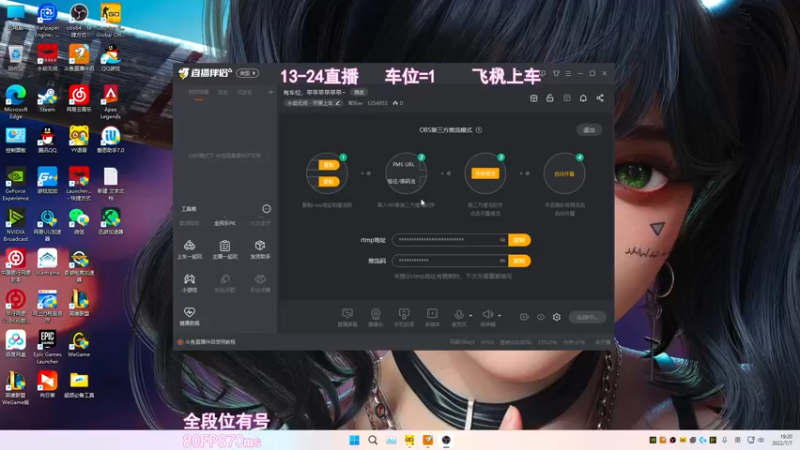Open the 主播一起玩 clipboard tool
This screenshot has height=450, width=800.
(224, 249)
